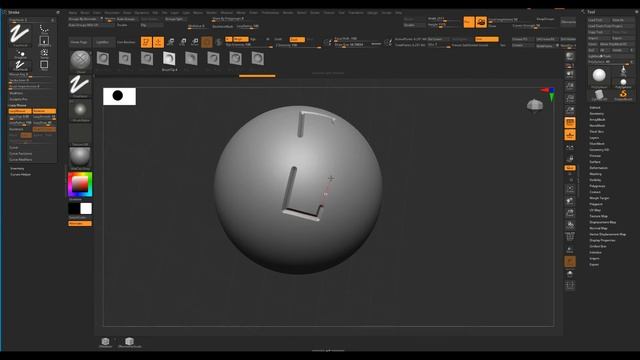
Task: Select the black secondary color swatch
Action: coord(74,209)
